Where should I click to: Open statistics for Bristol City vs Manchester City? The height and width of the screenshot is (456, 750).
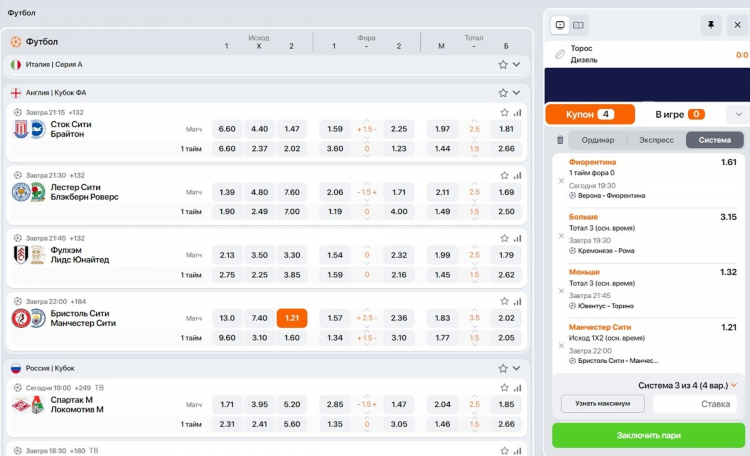[518, 301]
